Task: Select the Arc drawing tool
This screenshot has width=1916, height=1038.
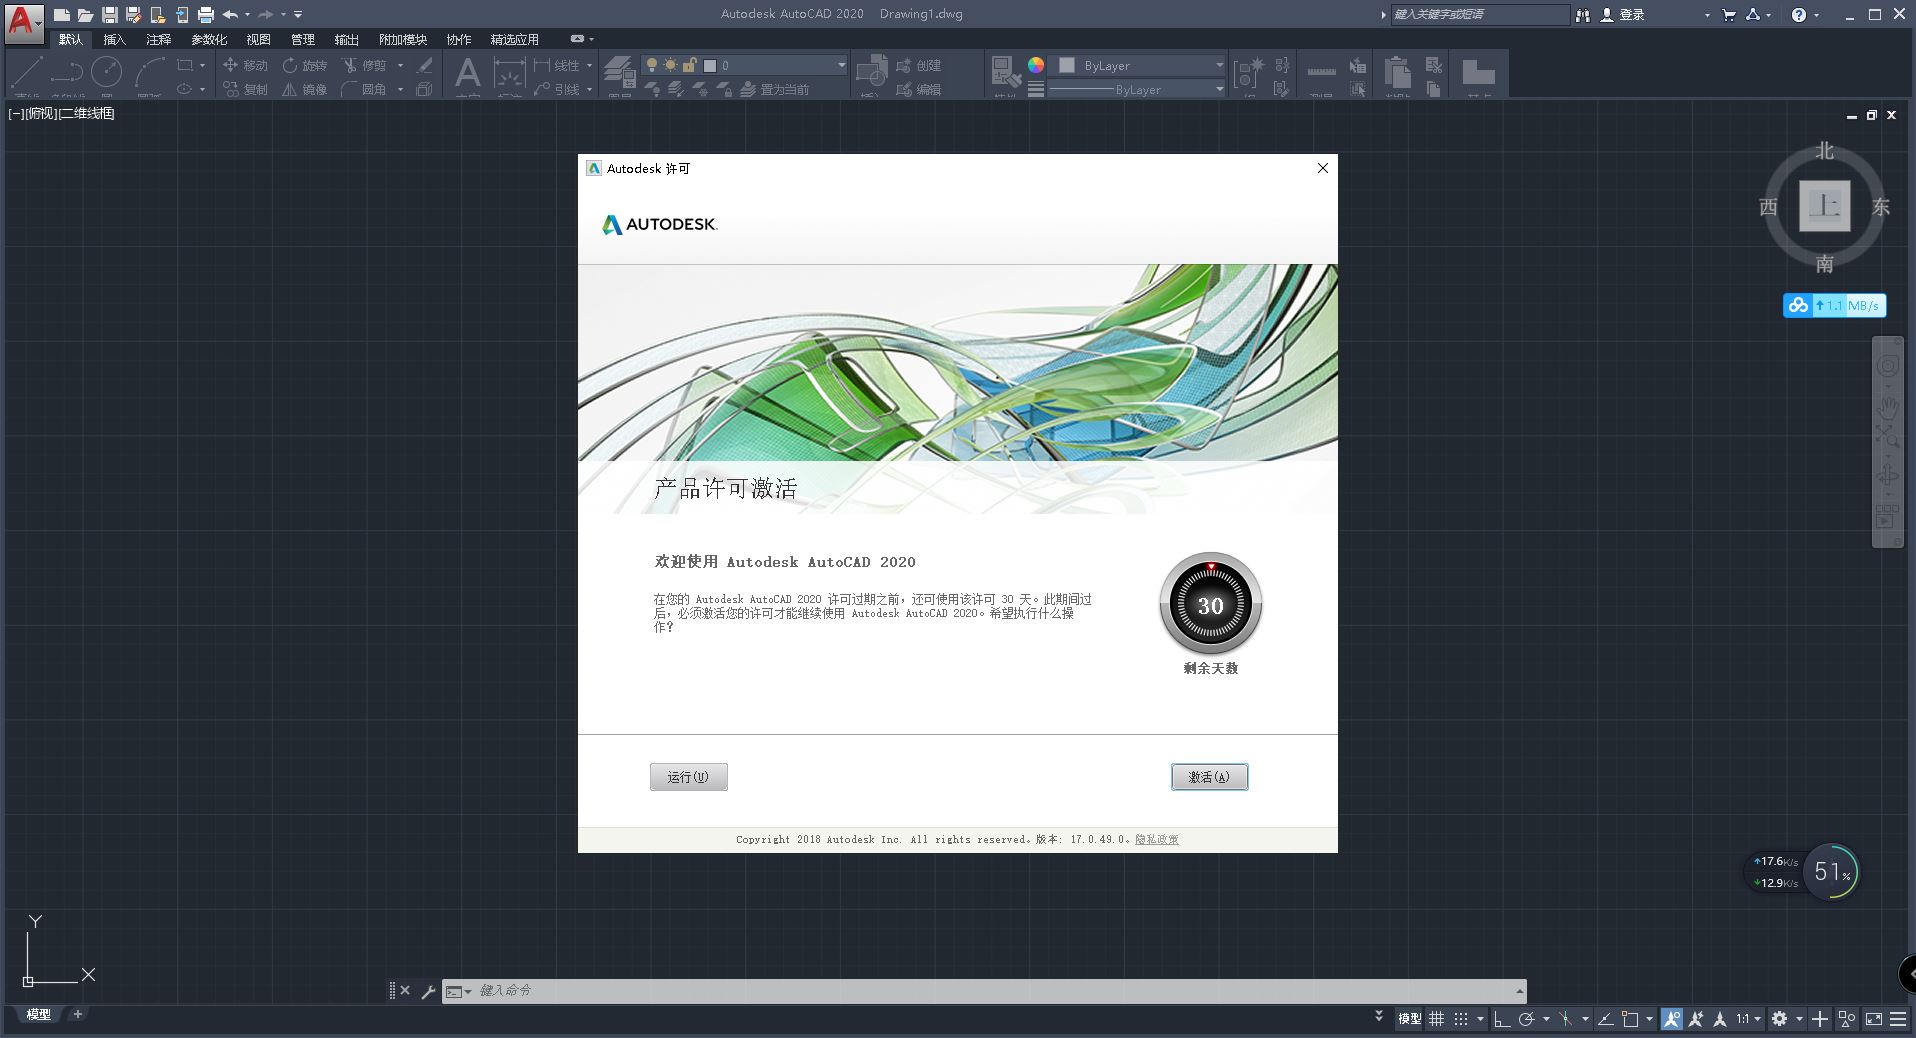Action: click(x=150, y=73)
